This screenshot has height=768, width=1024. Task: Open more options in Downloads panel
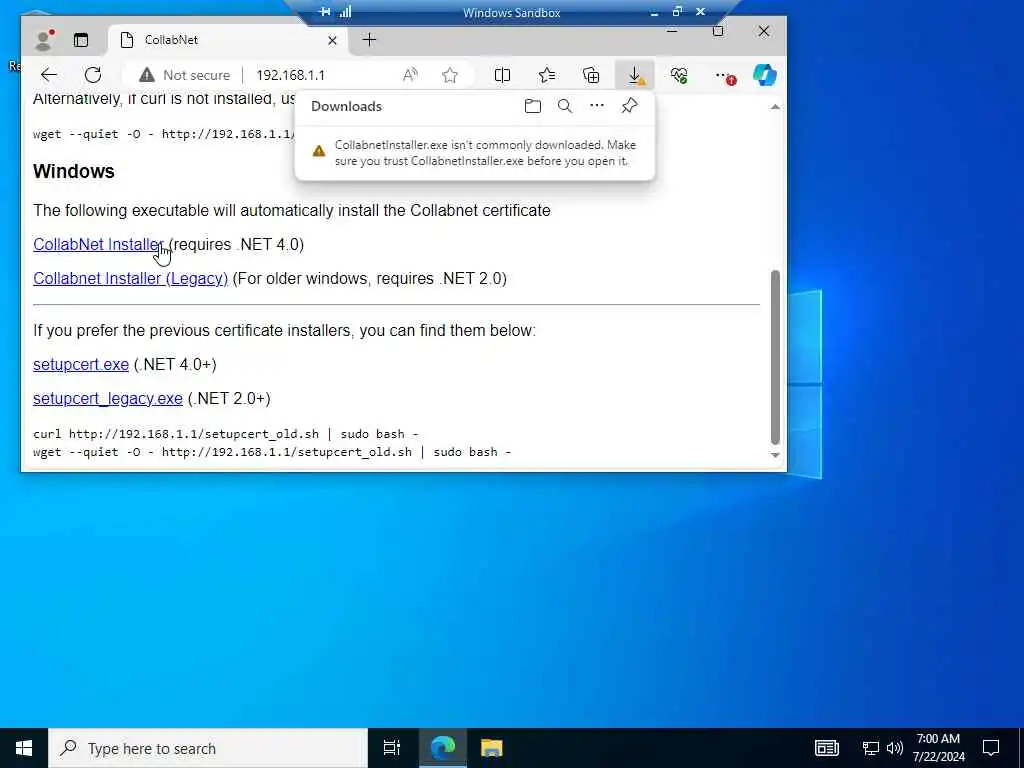click(597, 105)
